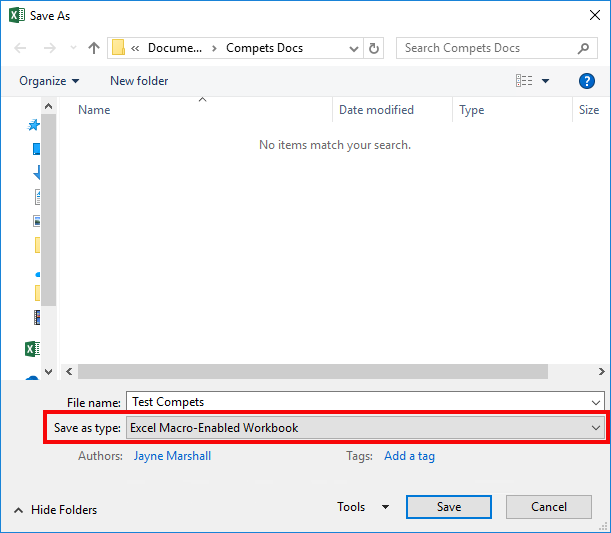Click file list horizontal scroll left arrow
The height and width of the screenshot is (533, 611).
pyautogui.click(x=69, y=372)
